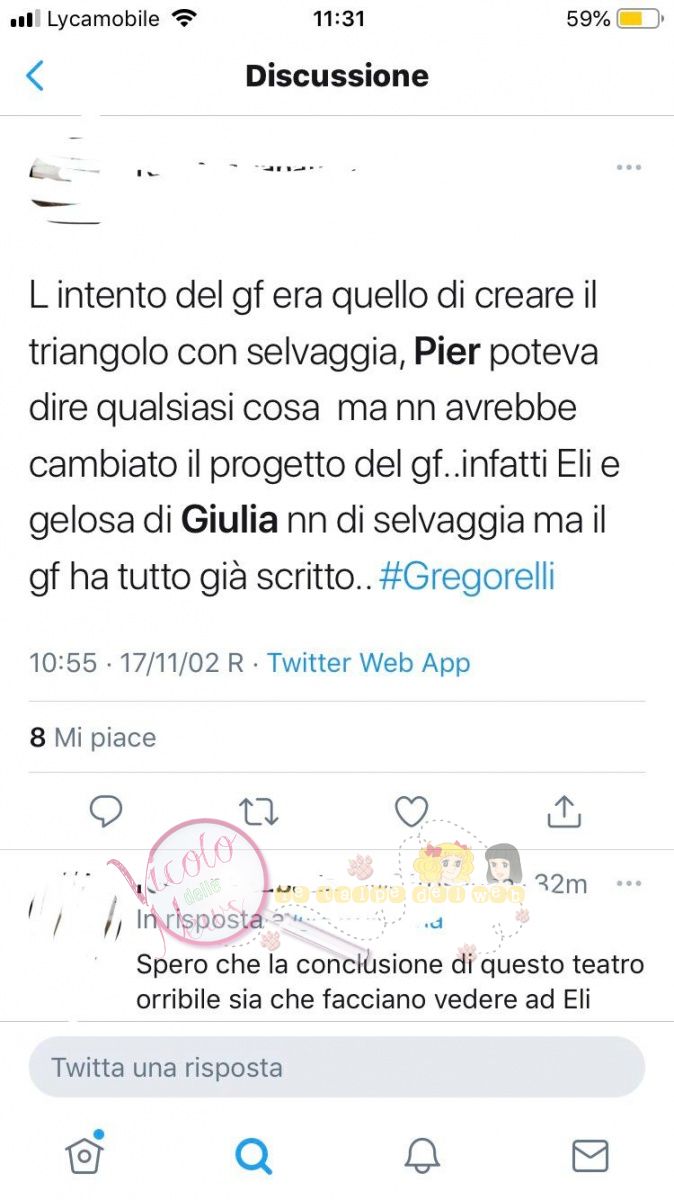View the 8 Mi piace likes list
Viewport: 674px width, 1200px height.
(93, 738)
